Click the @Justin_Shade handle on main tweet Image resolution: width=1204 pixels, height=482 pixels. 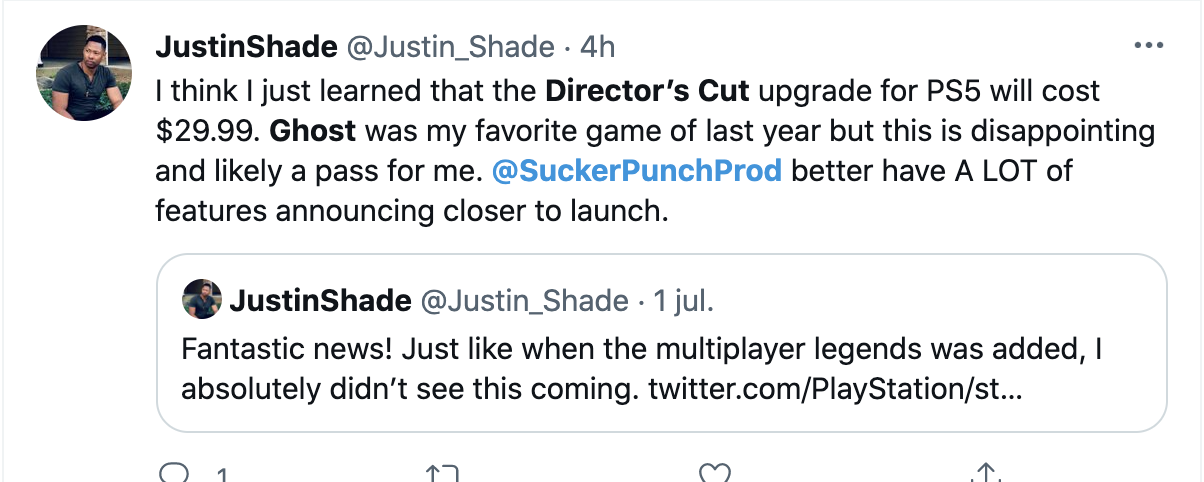pyautogui.click(x=450, y=46)
